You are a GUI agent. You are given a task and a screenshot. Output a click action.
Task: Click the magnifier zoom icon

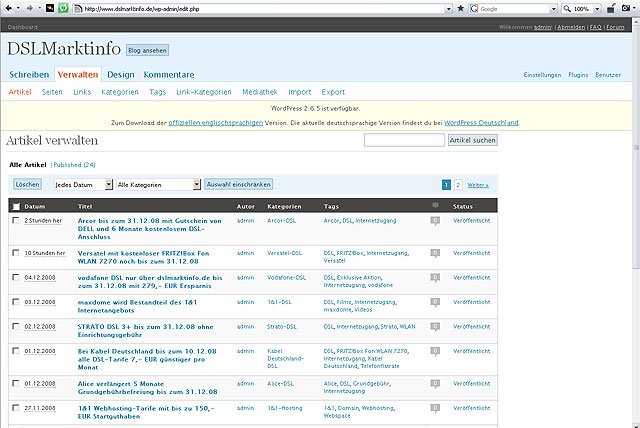(x=567, y=9)
